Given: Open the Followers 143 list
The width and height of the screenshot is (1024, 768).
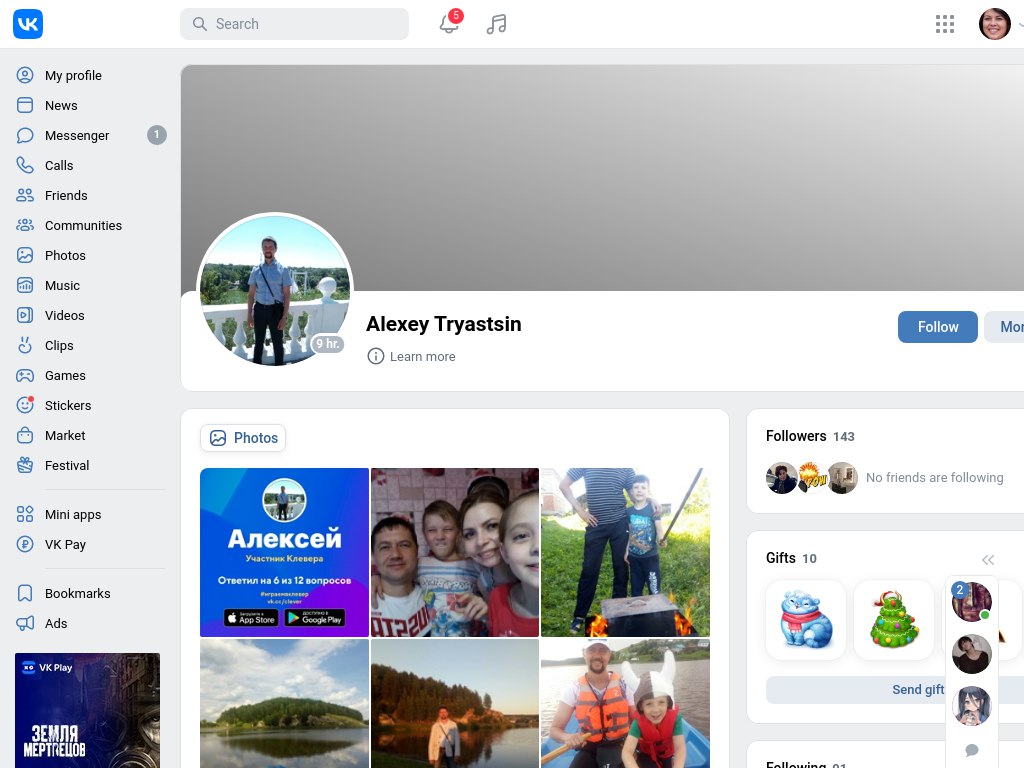Looking at the screenshot, I should click(x=810, y=436).
